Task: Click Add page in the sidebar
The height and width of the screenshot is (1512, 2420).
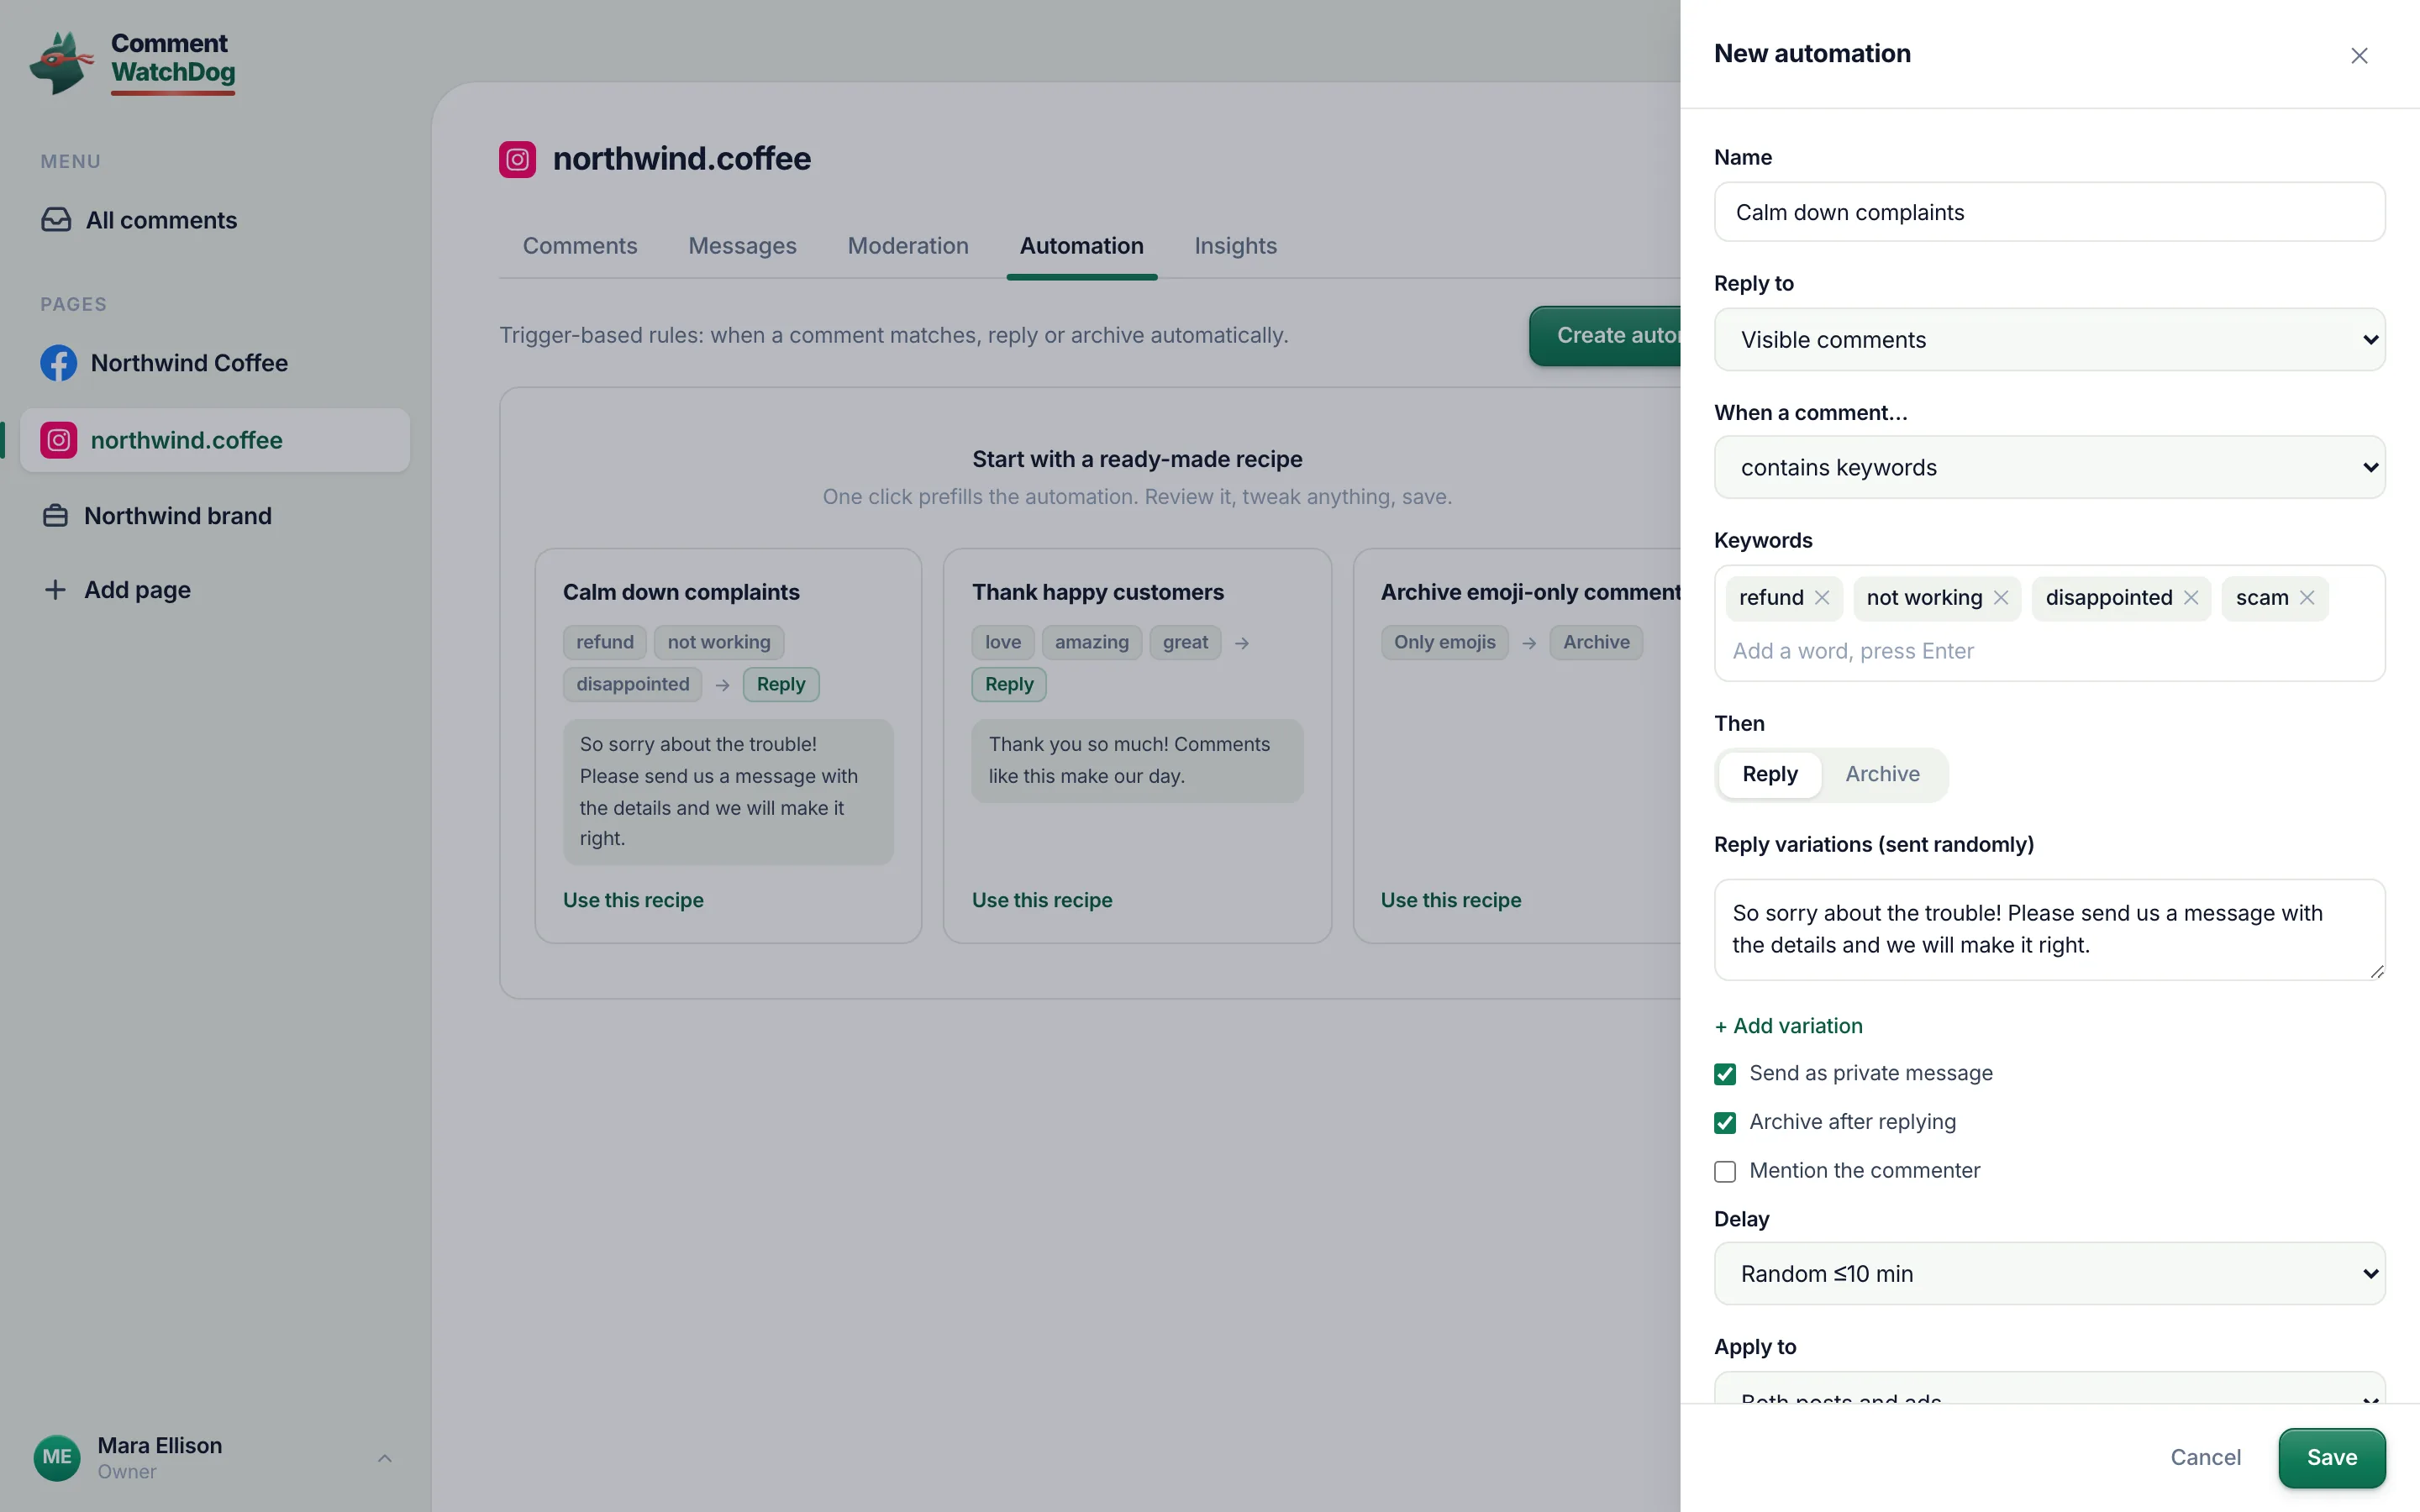Action: [214, 590]
